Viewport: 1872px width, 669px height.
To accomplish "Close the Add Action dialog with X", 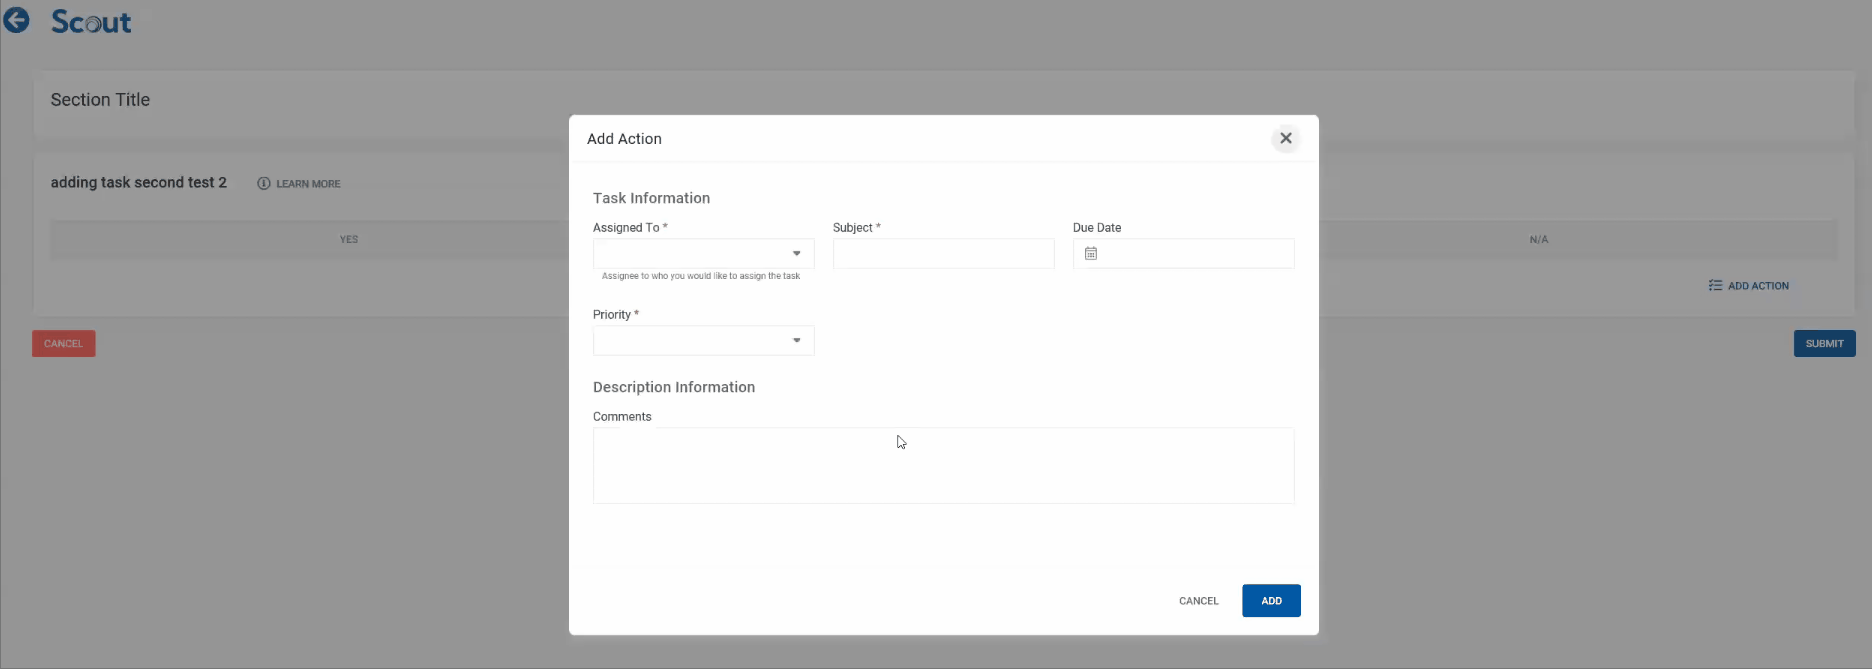I will (x=1286, y=139).
